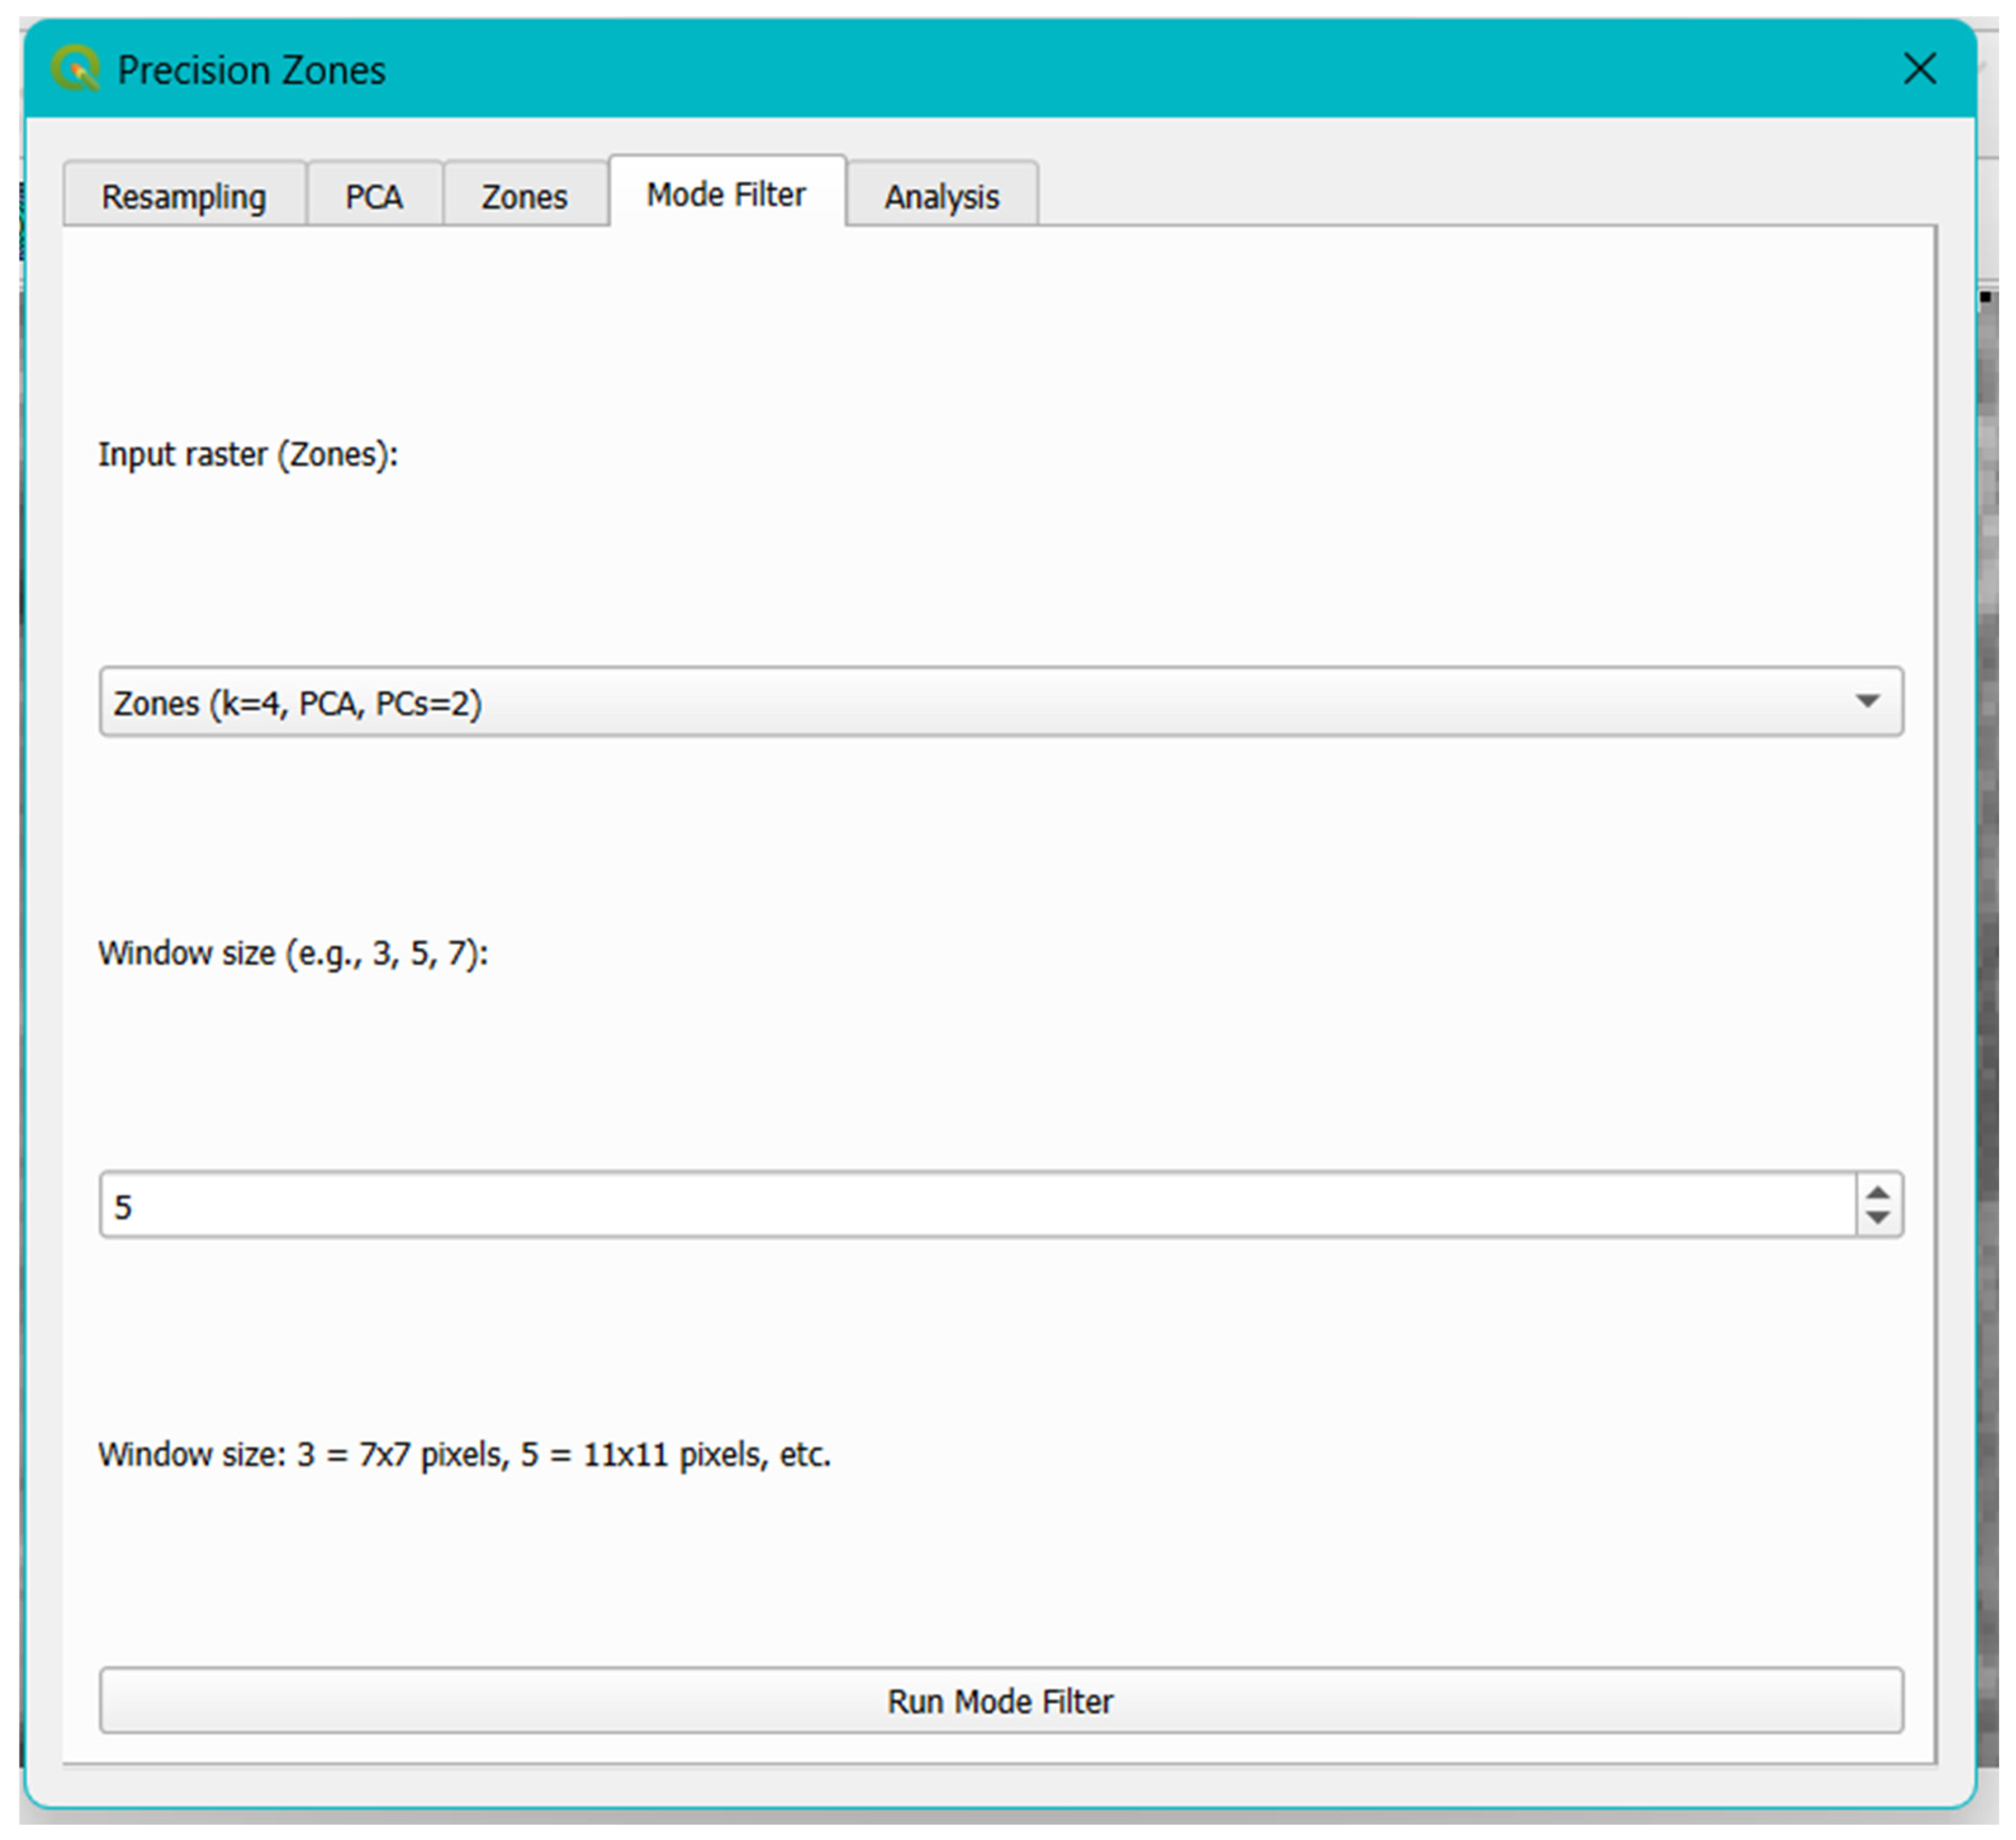Image resolution: width=2016 pixels, height=1840 pixels.
Task: Click the Window size (e.g., 3, 5, 7) label
Action: 293,953
